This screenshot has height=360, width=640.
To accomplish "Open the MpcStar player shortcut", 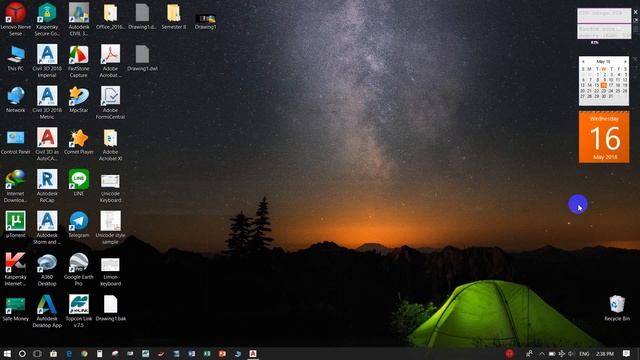I will point(78,100).
